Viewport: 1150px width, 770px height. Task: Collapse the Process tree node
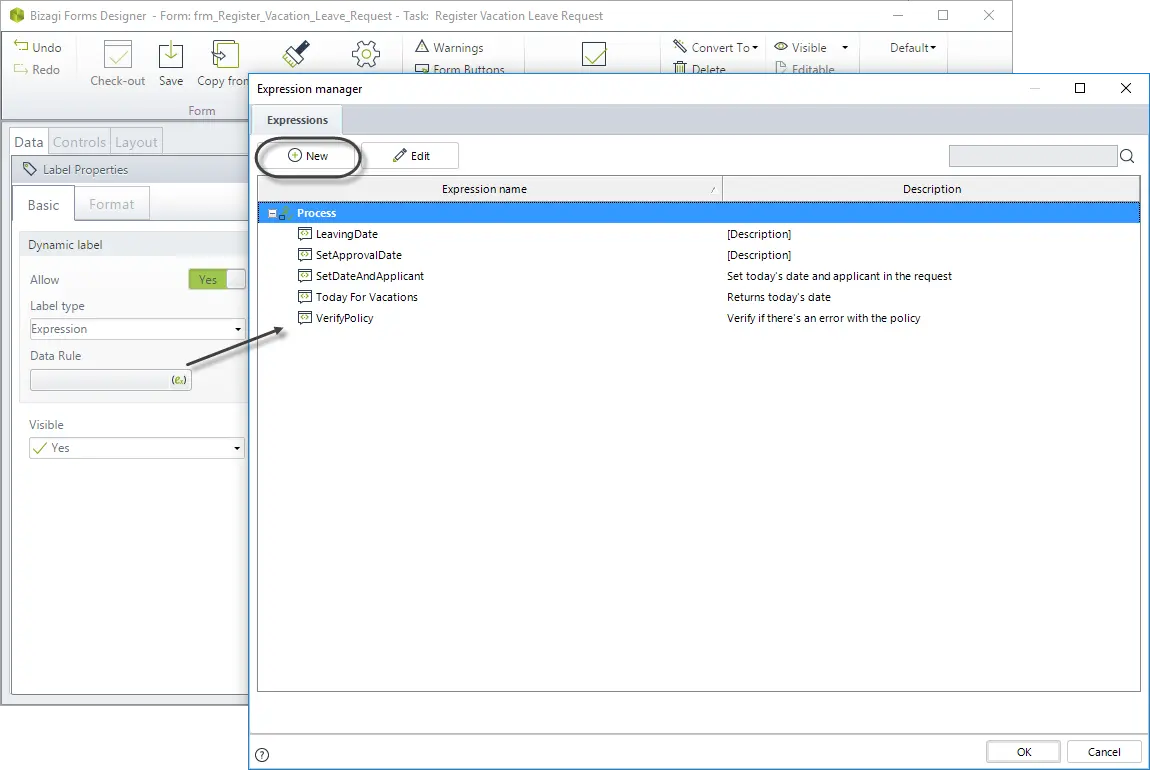pyautogui.click(x=272, y=213)
